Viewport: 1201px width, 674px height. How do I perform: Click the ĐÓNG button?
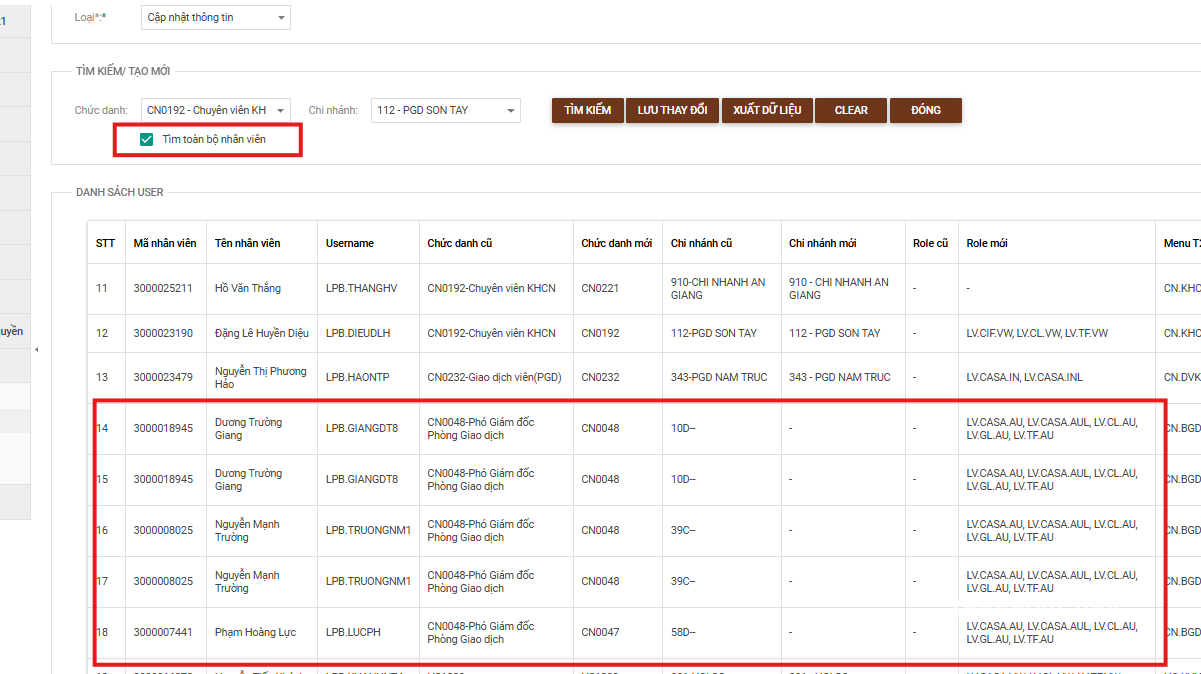tap(926, 110)
